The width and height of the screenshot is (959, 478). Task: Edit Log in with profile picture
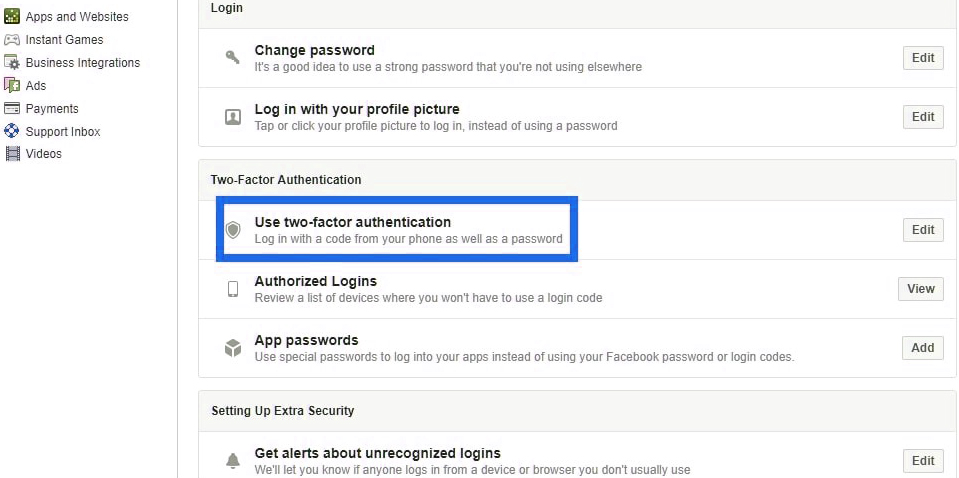[x=923, y=117]
